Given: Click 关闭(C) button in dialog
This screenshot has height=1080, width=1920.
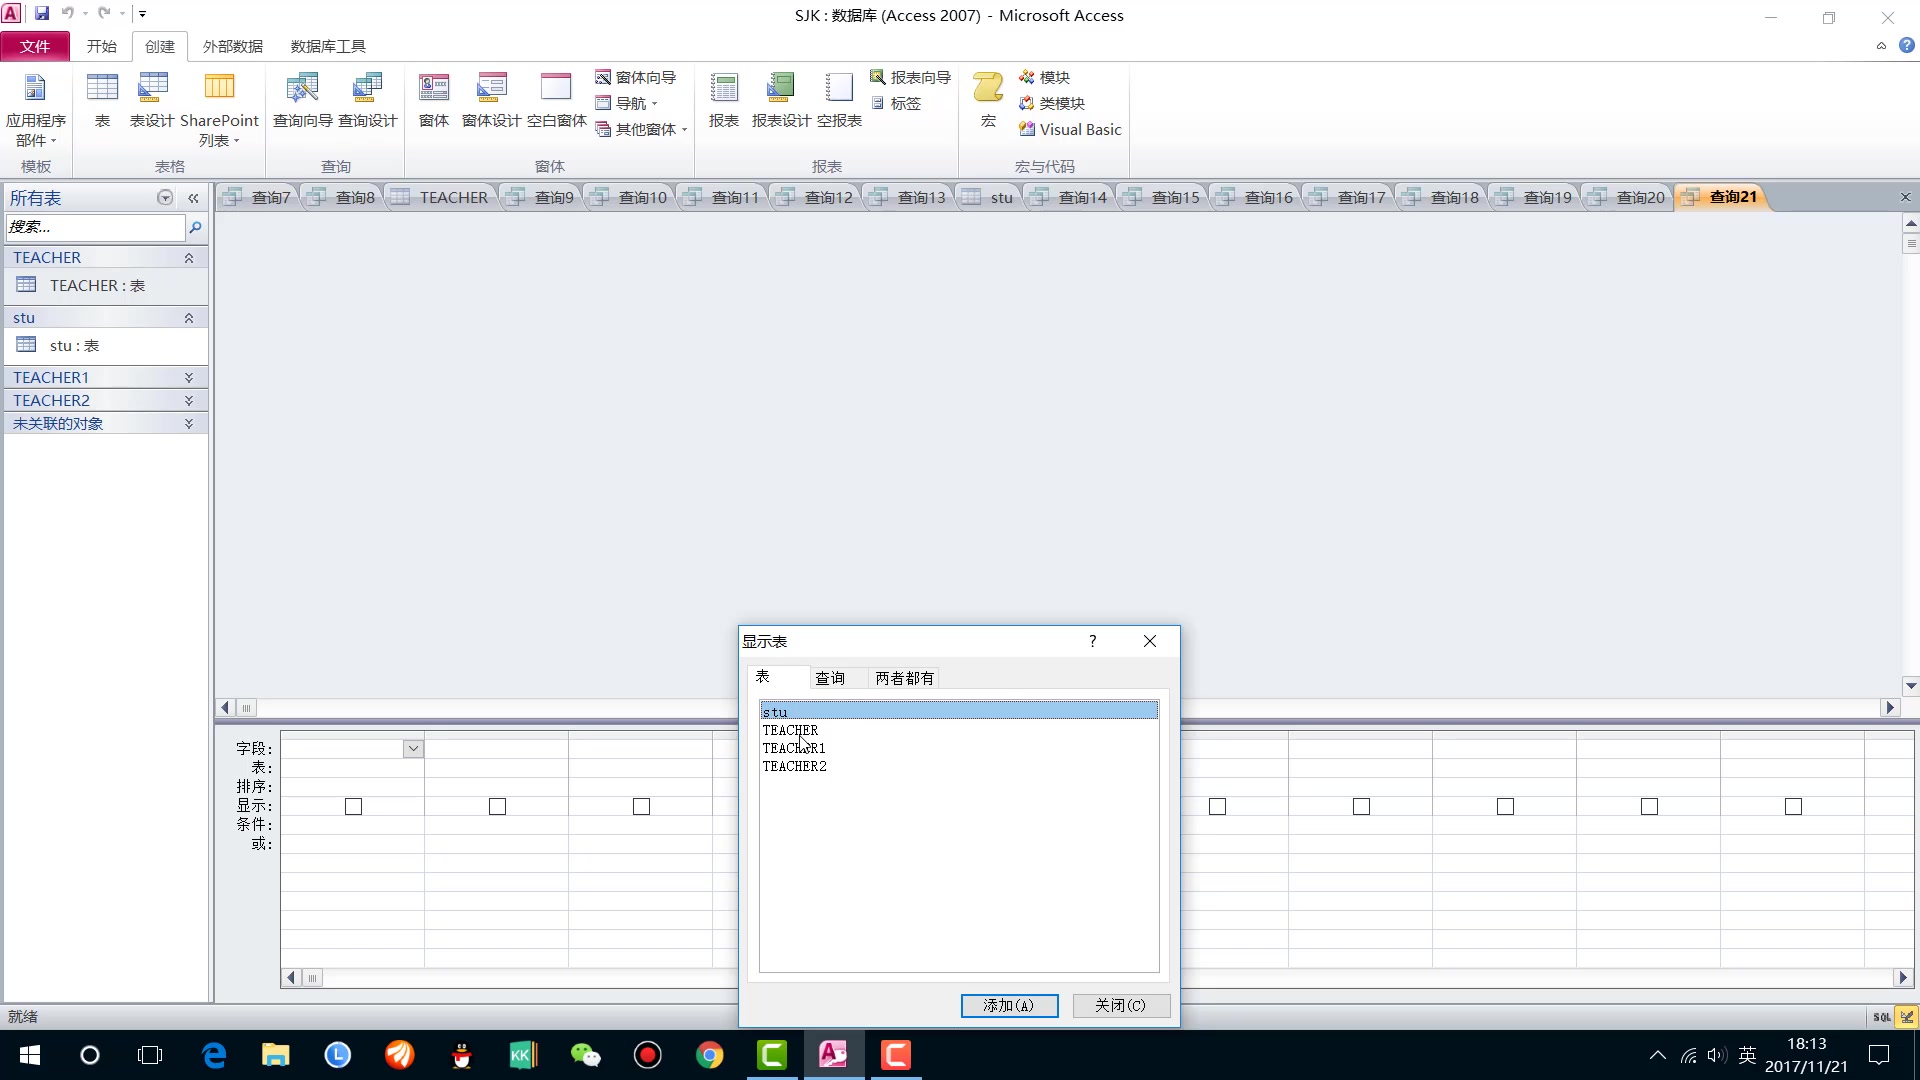Looking at the screenshot, I should point(1121,1006).
